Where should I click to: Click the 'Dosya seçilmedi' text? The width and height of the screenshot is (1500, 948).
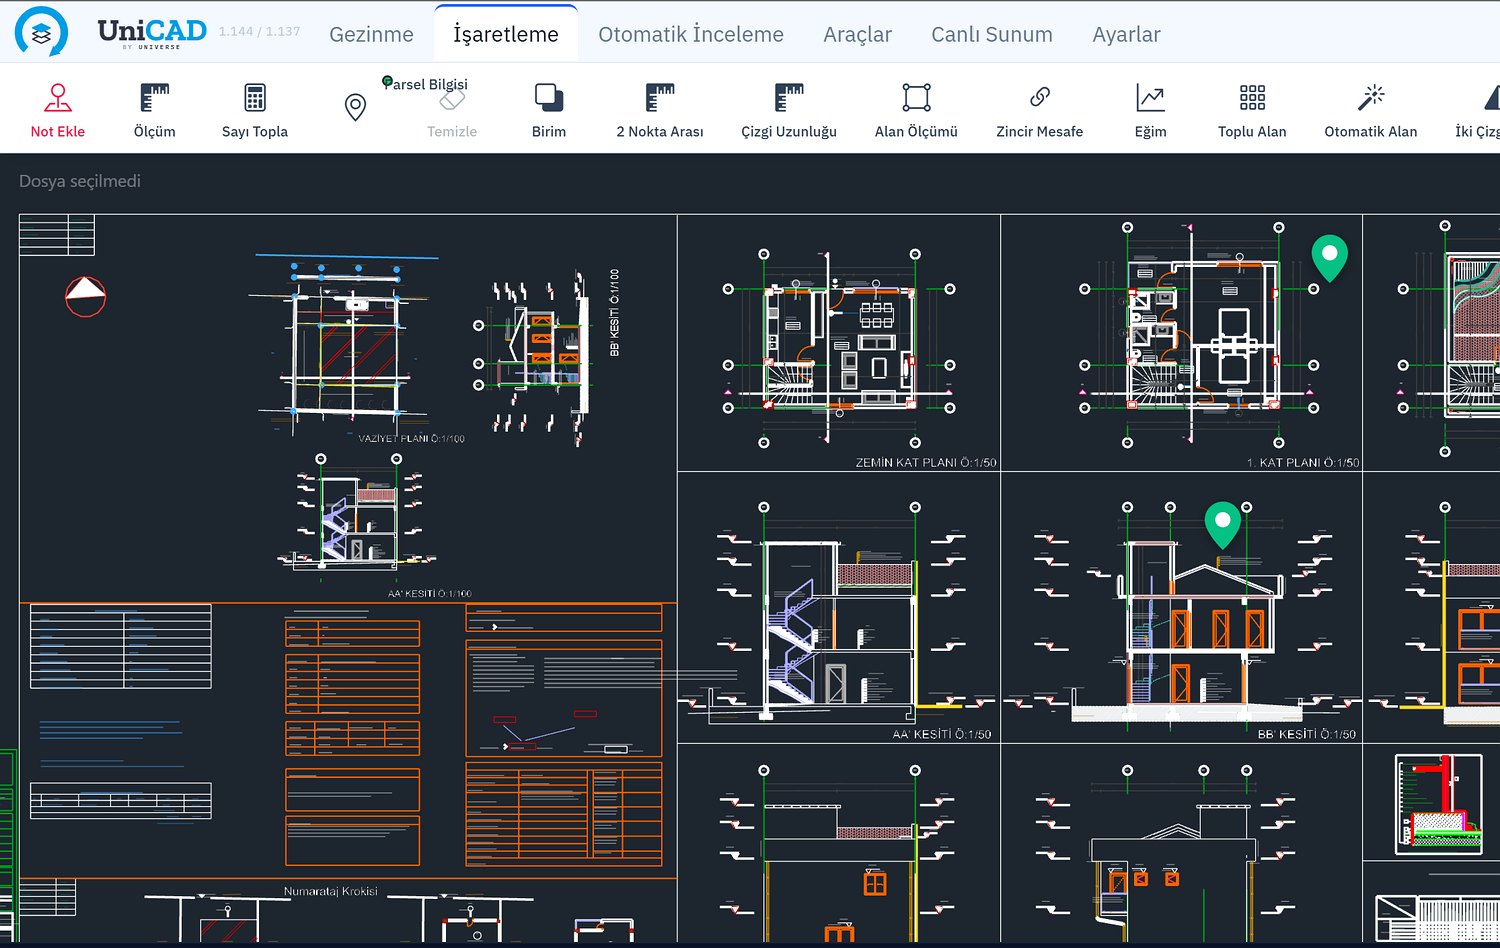[x=80, y=181]
